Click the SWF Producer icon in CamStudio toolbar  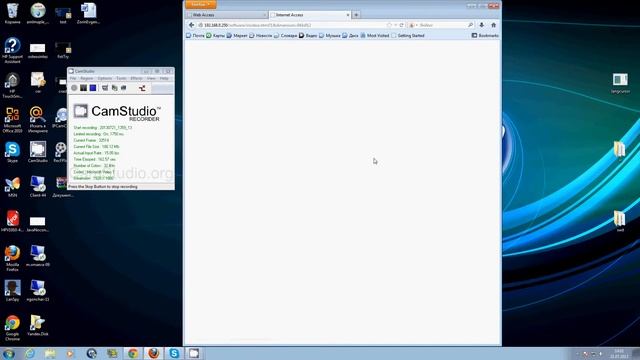[142, 88]
